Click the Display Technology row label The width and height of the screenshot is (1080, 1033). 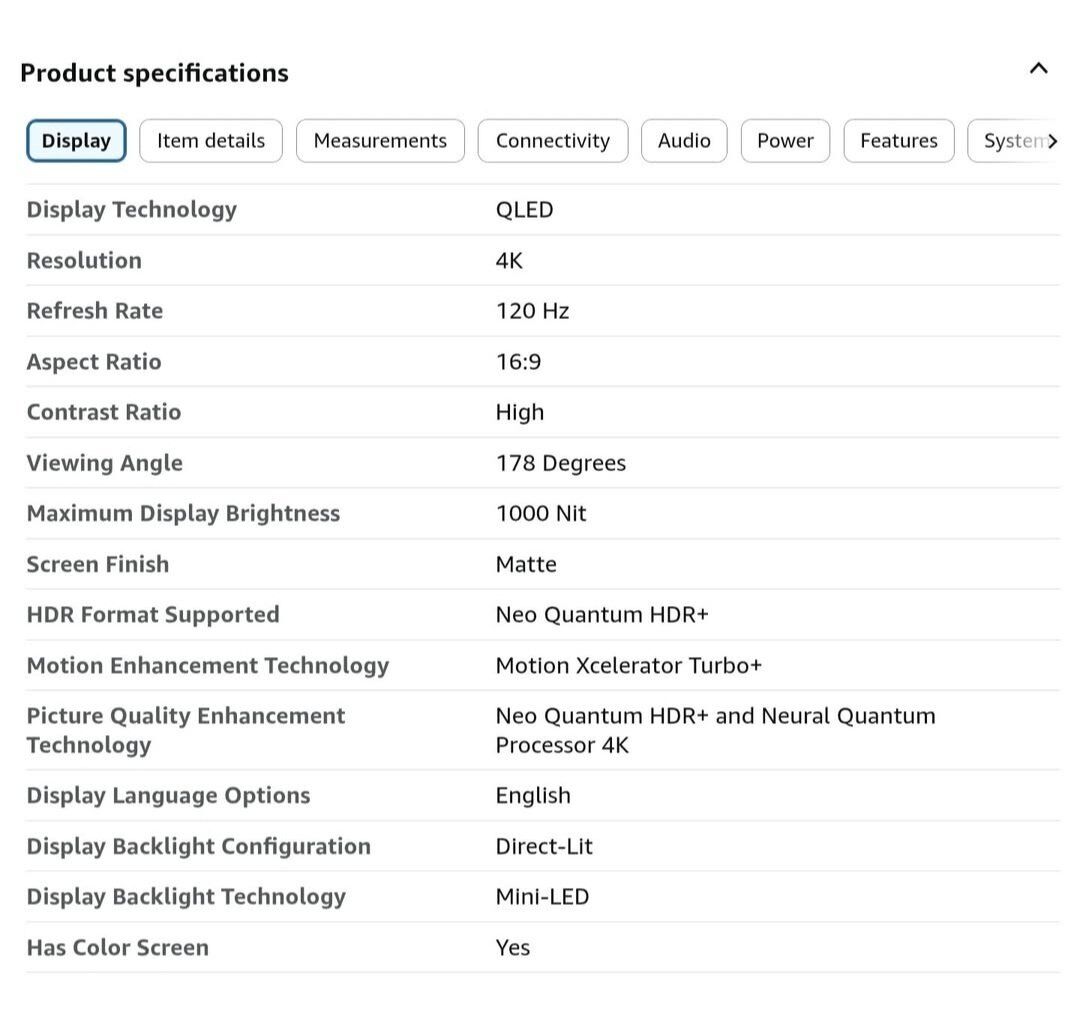[x=132, y=209]
